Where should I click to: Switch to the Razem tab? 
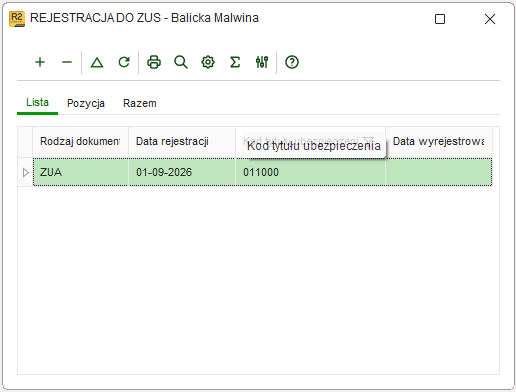(140, 103)
